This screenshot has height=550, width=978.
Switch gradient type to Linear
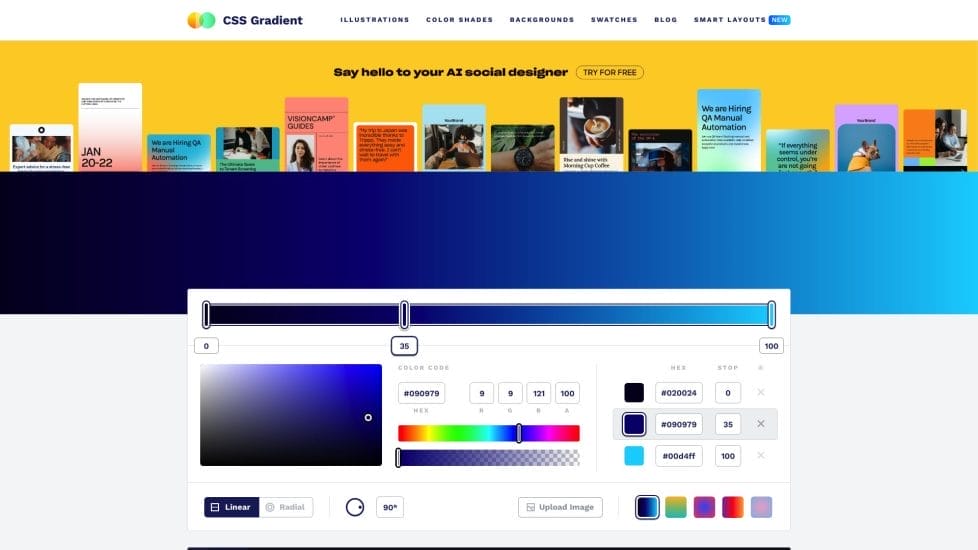(231, 507)
